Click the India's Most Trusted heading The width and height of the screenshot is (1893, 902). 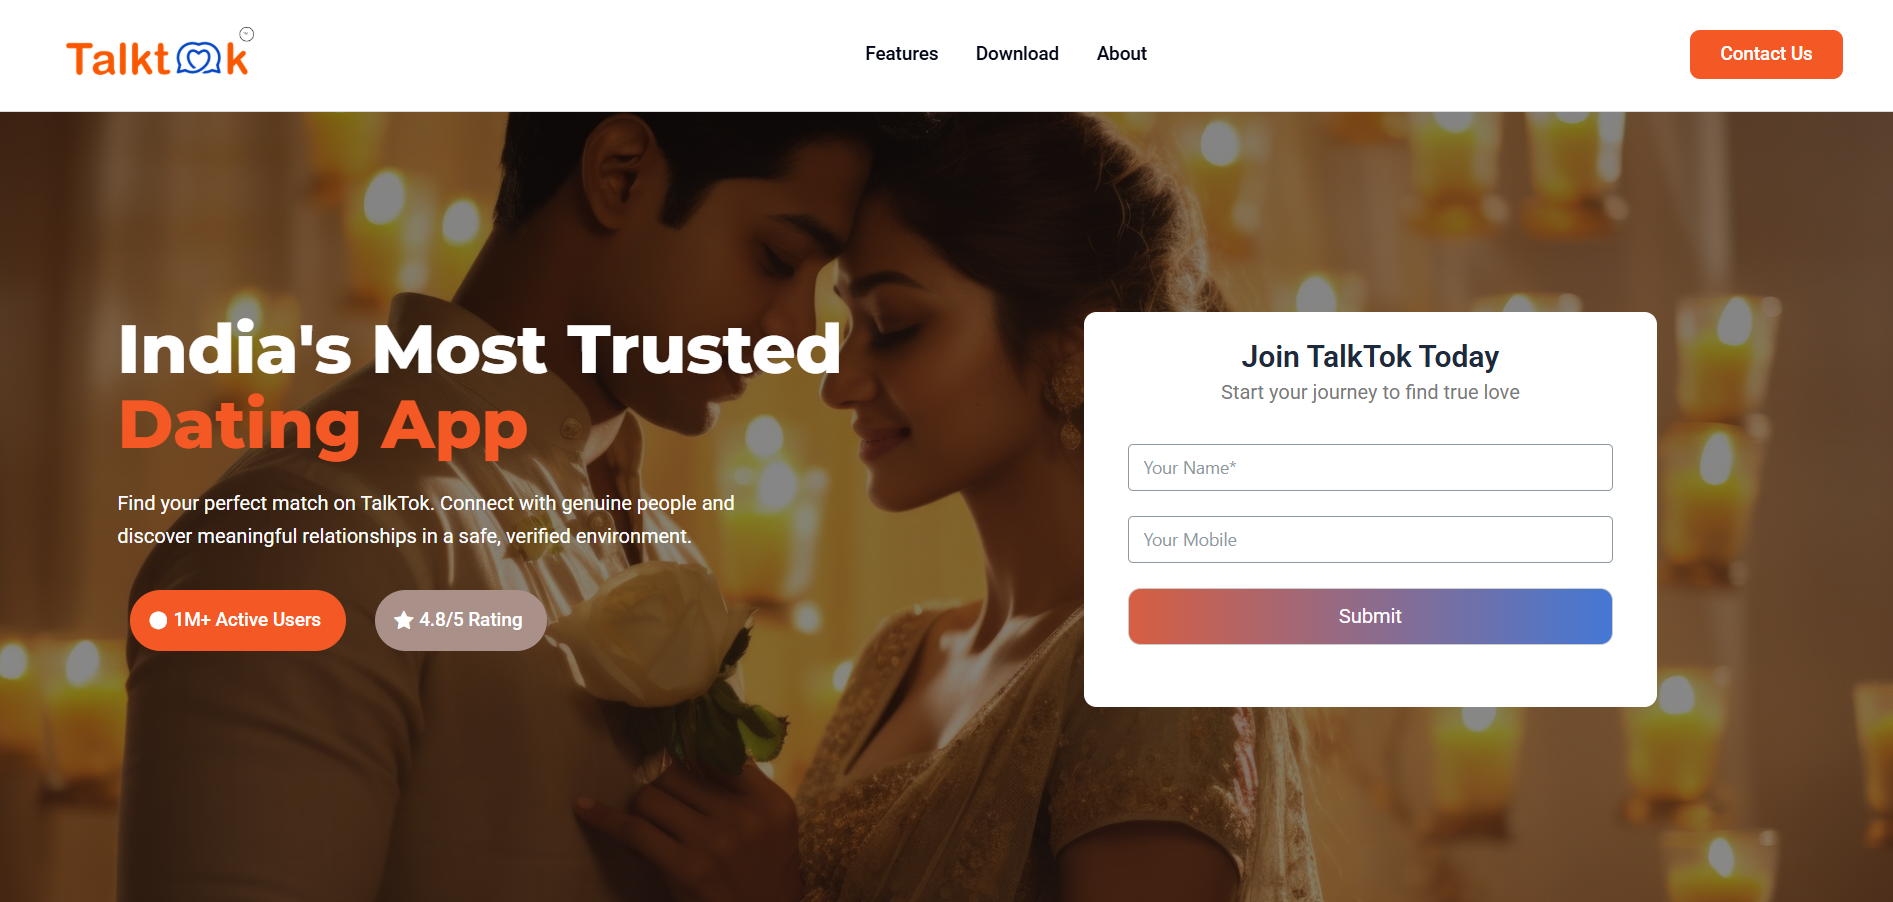pyautogui.click(x=479, y=349)
